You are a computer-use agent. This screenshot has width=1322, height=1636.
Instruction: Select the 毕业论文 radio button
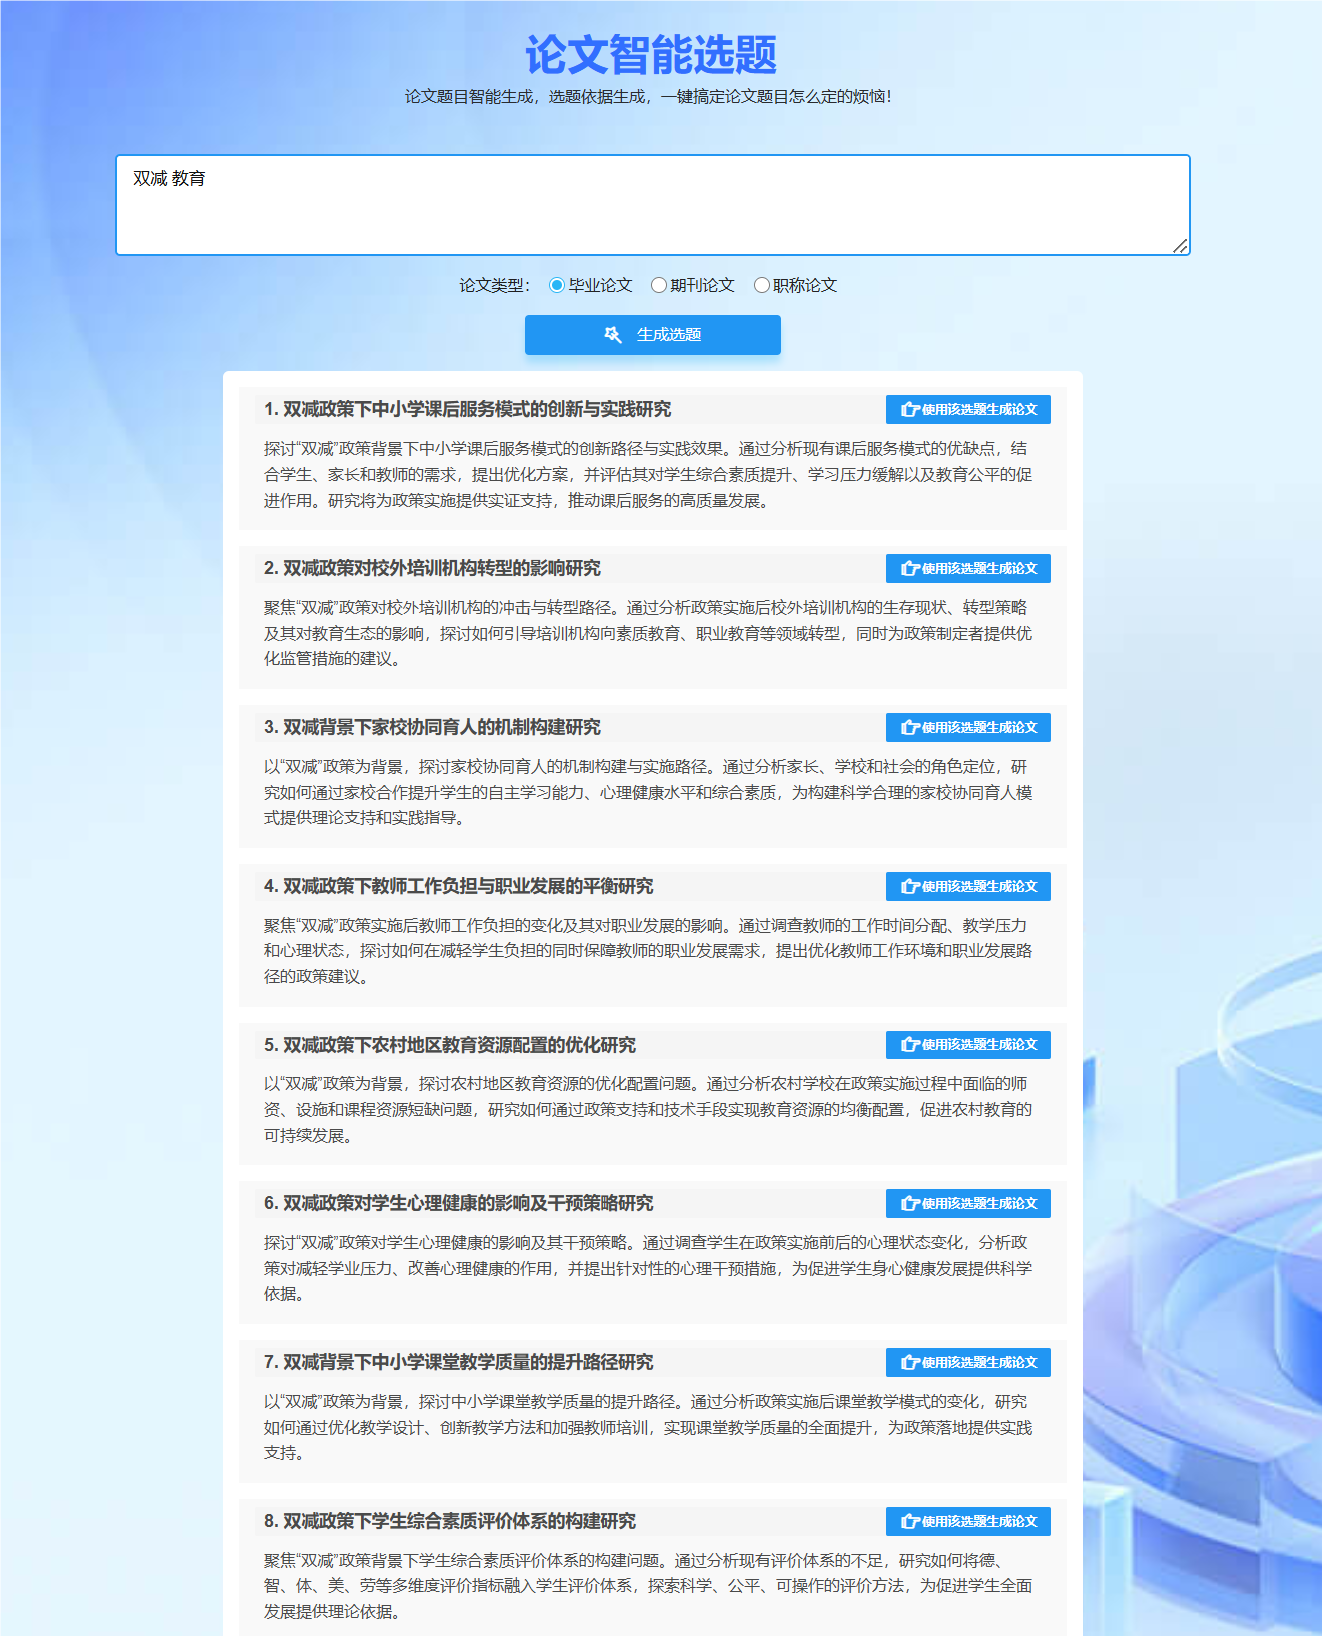click(557, 286)
